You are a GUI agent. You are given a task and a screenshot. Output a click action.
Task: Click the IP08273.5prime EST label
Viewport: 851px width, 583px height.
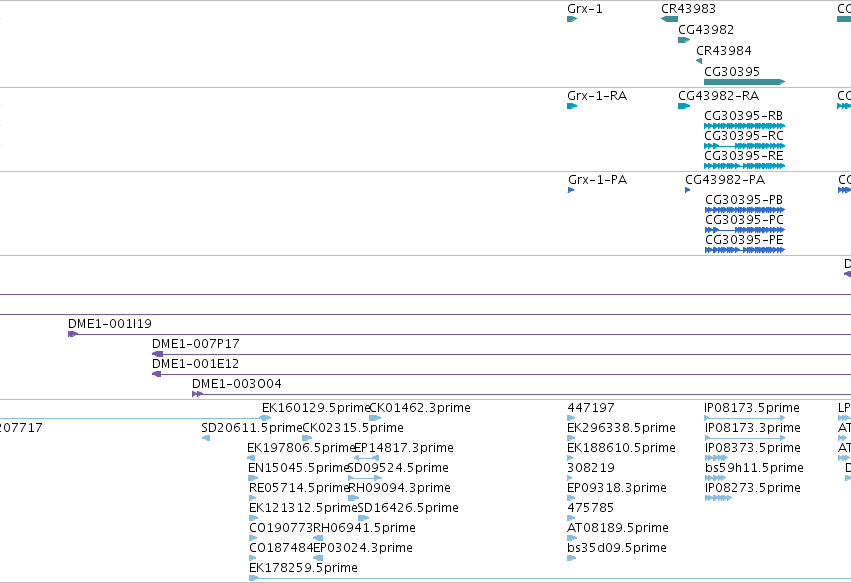point(753,488)
